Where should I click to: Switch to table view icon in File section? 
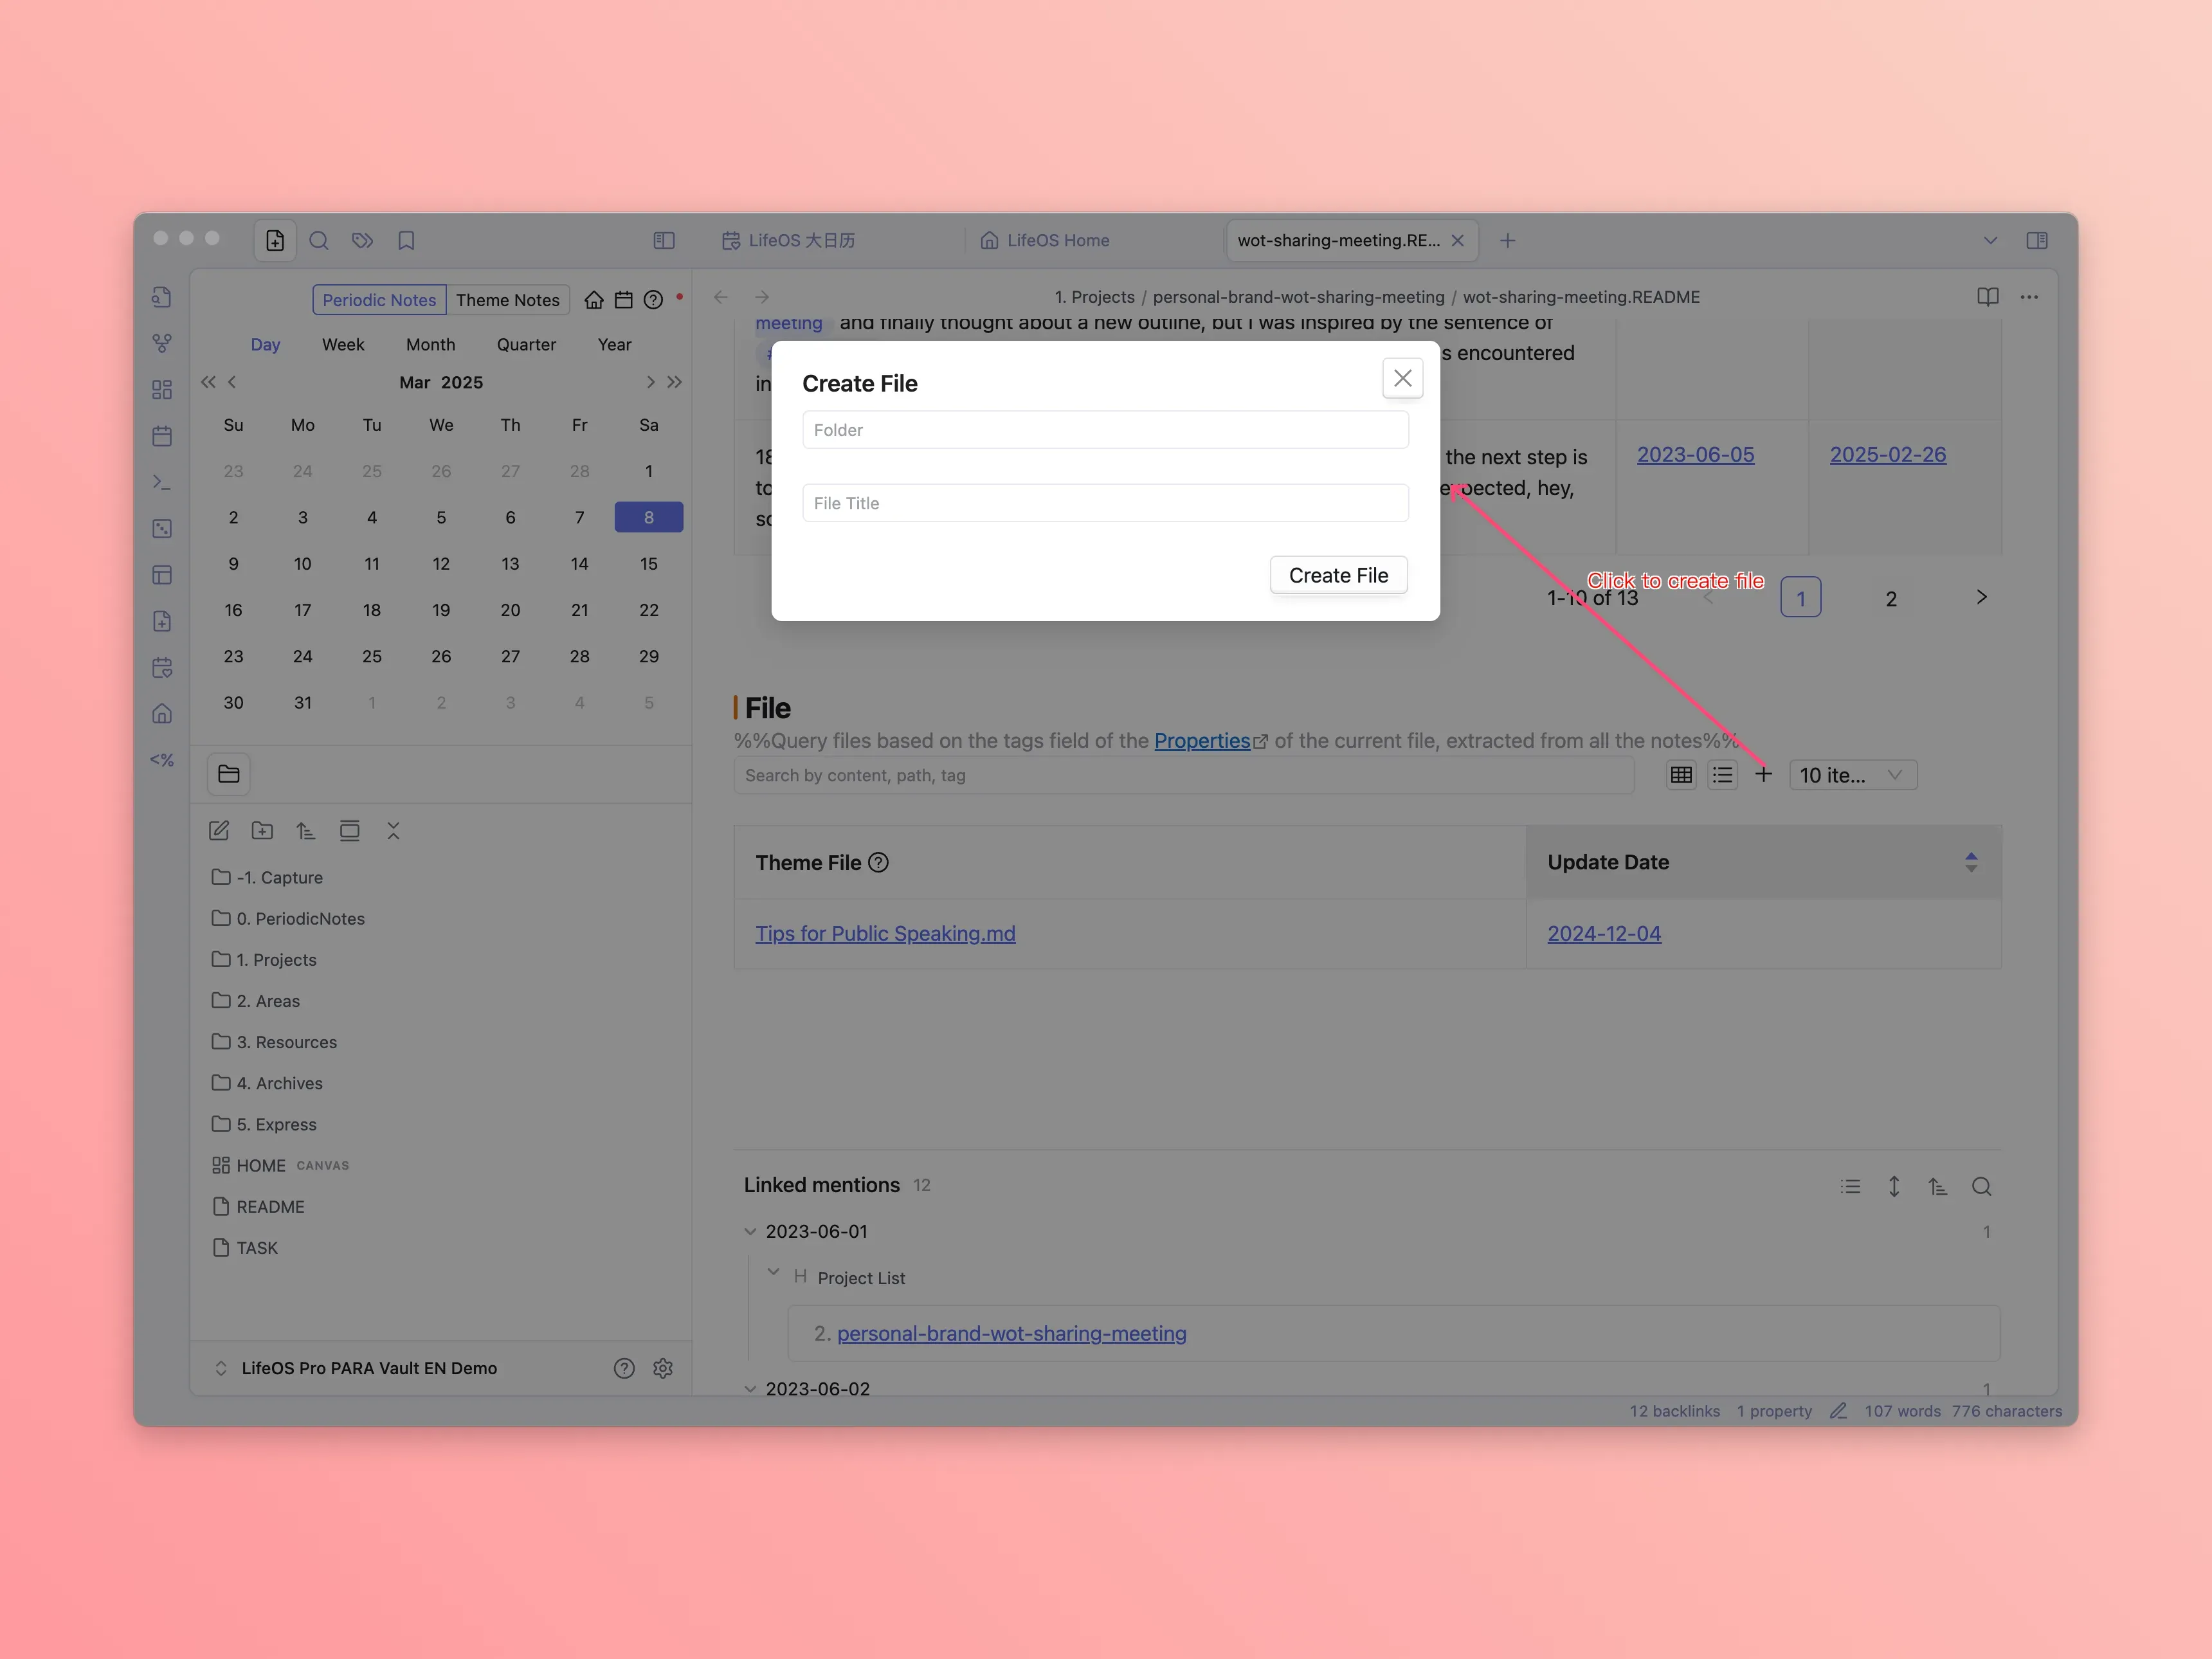point(1681,775)
